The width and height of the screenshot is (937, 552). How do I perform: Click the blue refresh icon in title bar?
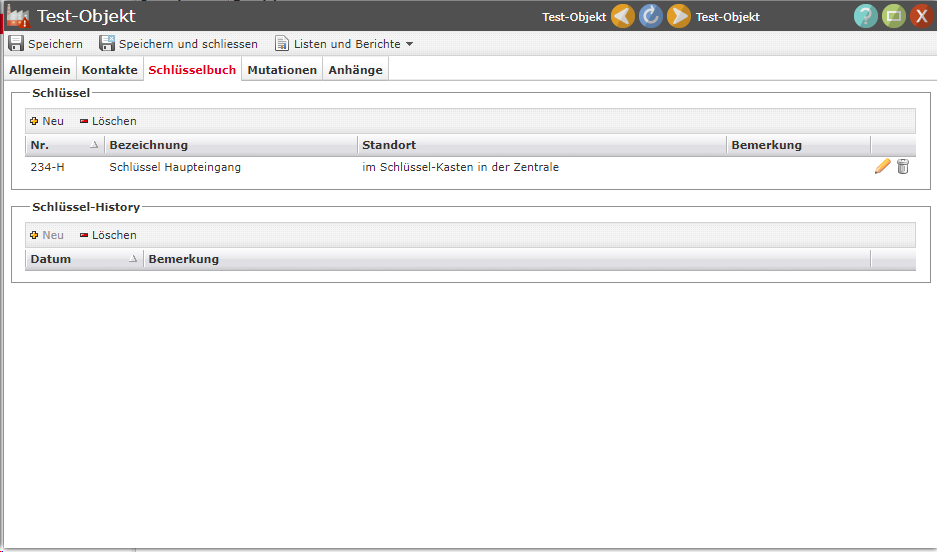click(651, 16)
